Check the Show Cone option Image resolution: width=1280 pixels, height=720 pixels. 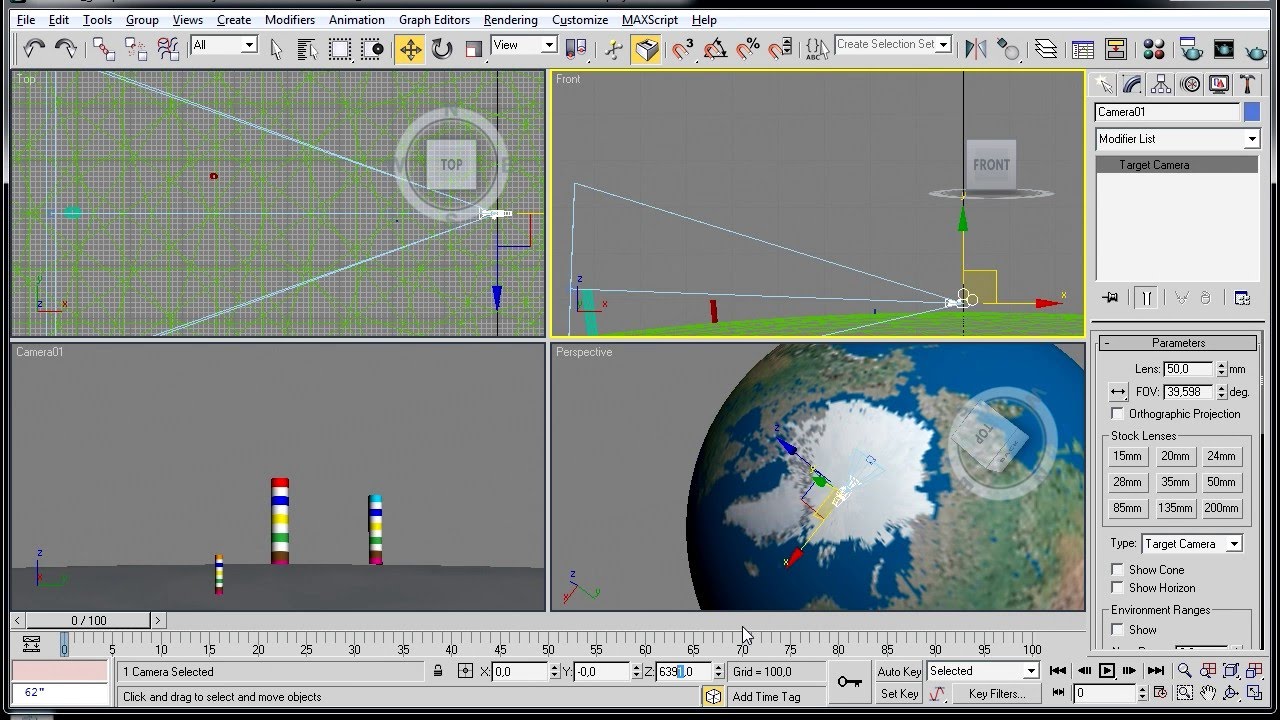[1117, 570]
